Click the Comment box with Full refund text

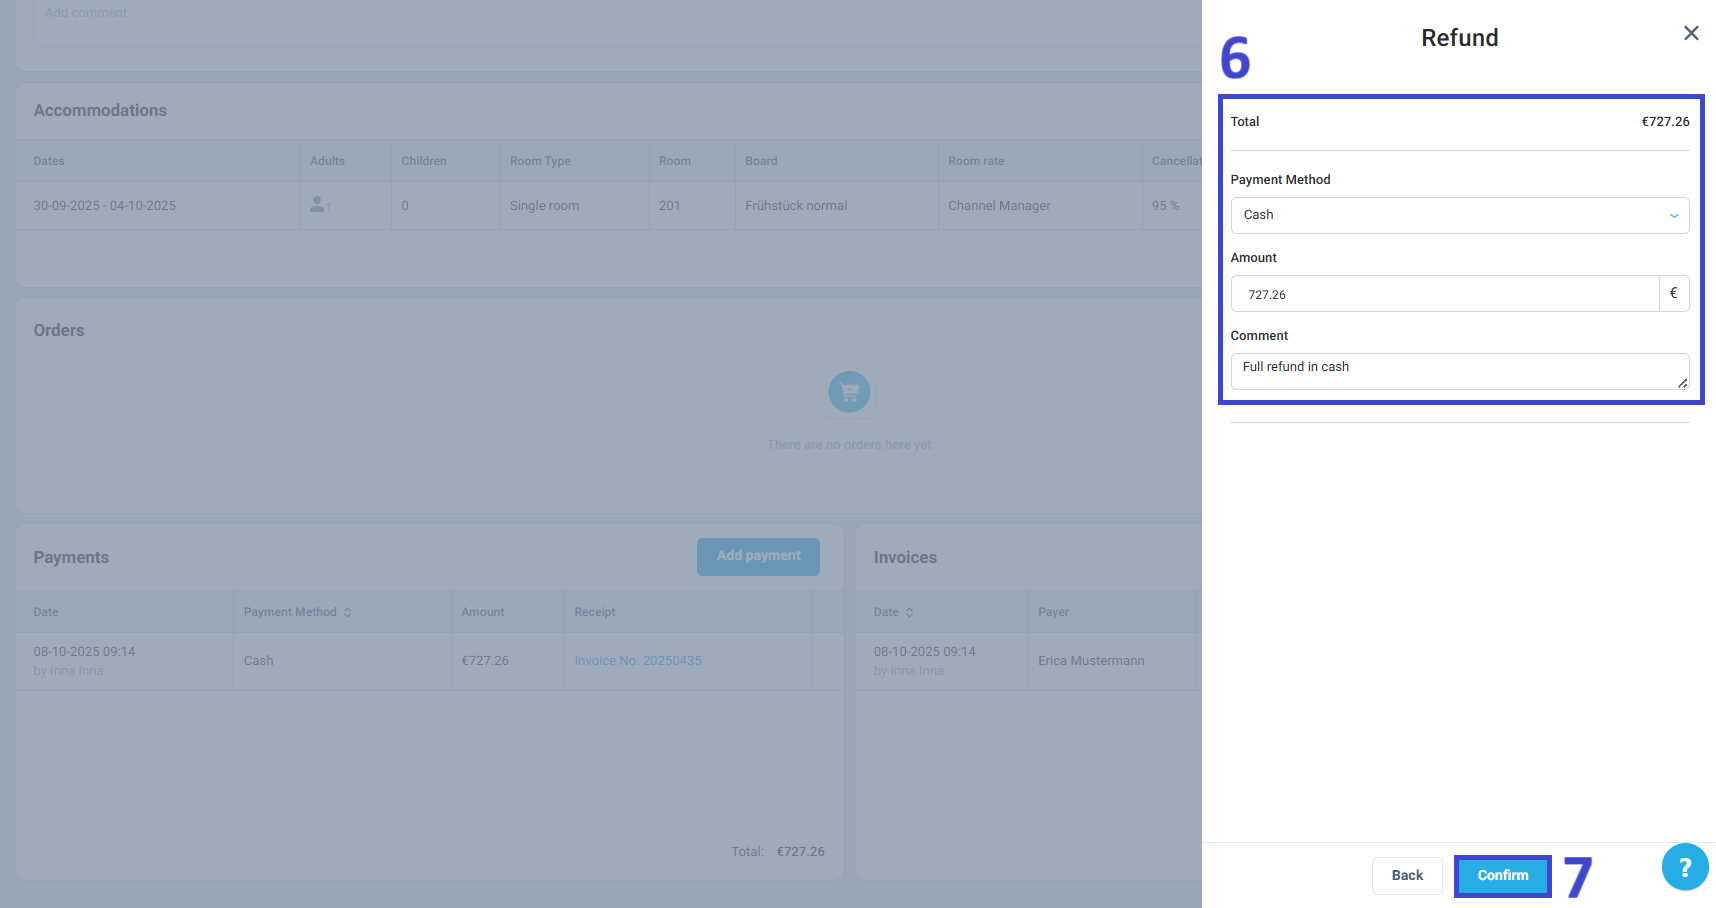coord(1459,371)
